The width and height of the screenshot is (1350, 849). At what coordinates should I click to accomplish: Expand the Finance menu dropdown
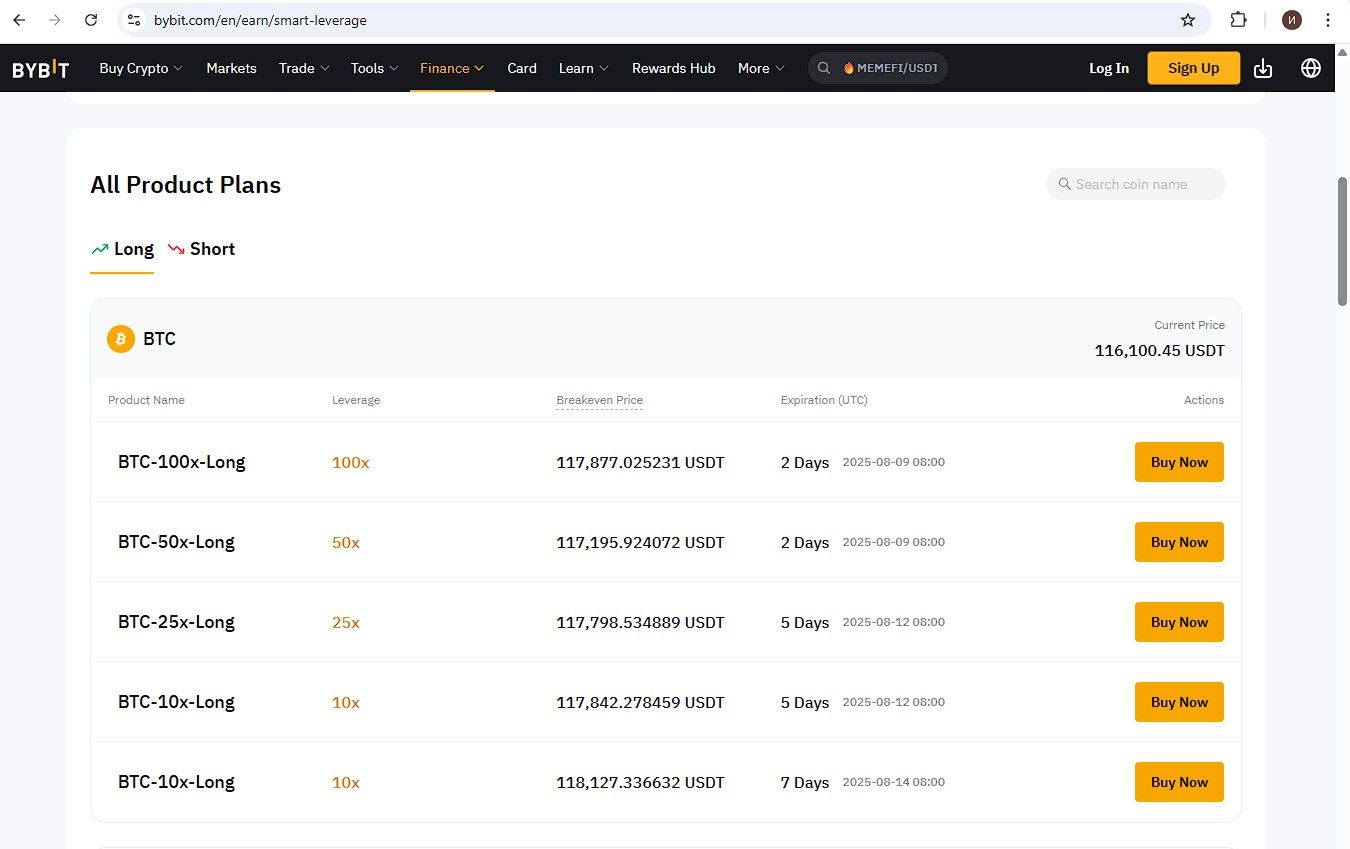[x=452, y=68]
